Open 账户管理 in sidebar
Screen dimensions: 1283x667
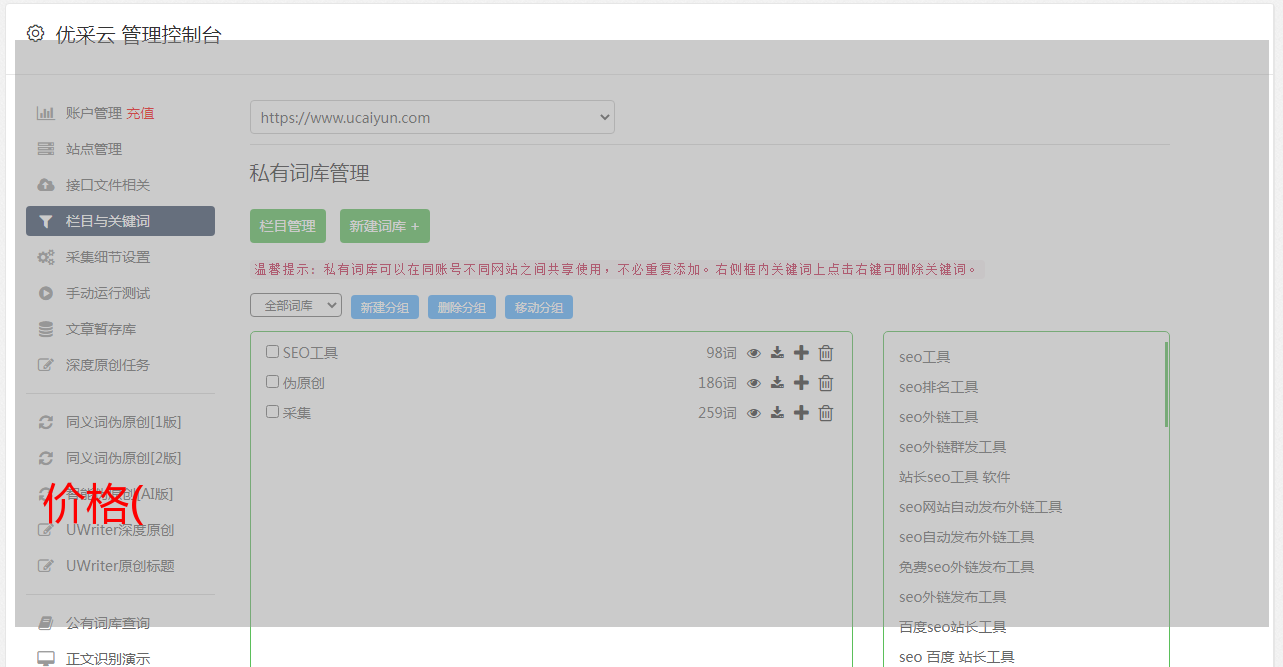point(93,113)
